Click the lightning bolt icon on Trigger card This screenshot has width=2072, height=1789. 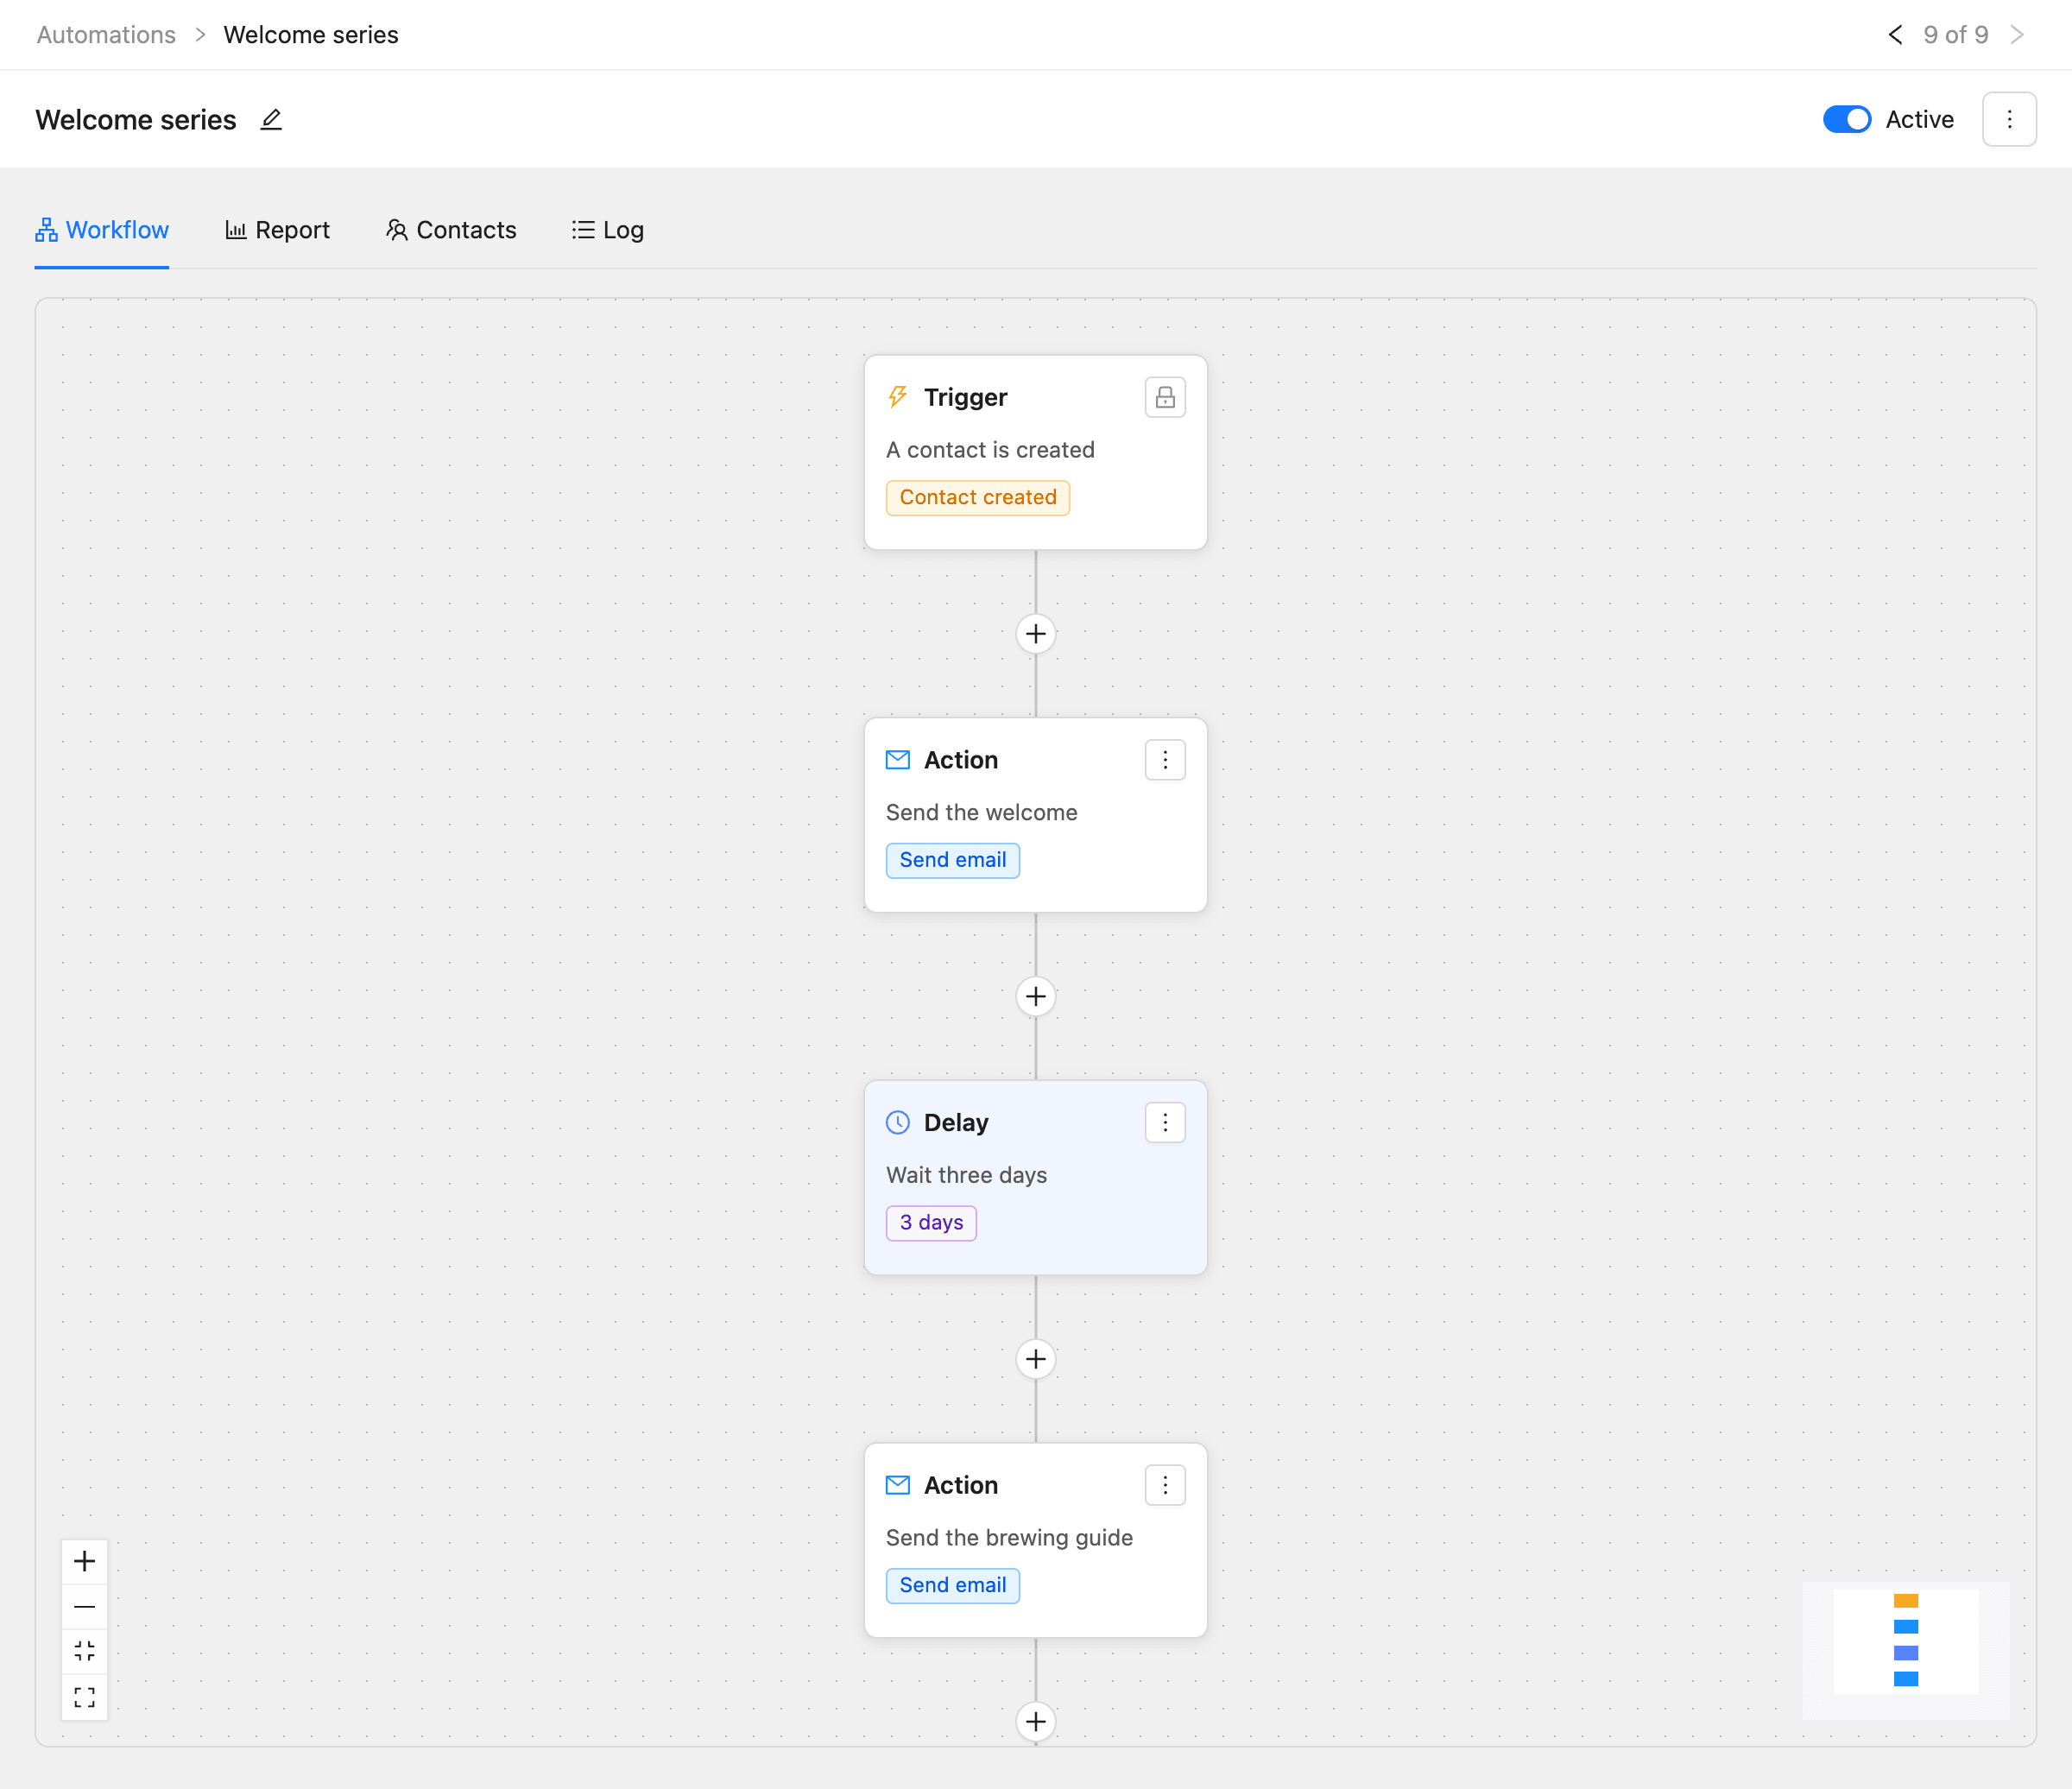point(898,398)
